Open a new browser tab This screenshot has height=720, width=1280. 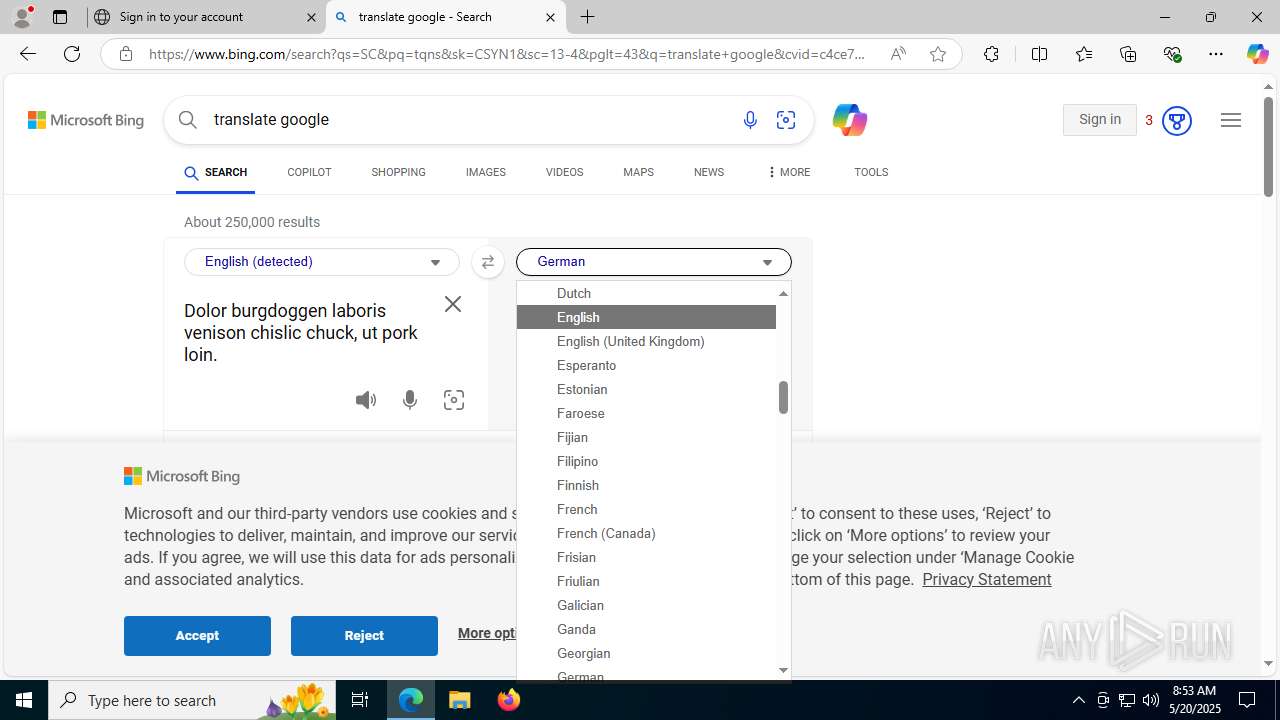588,17
